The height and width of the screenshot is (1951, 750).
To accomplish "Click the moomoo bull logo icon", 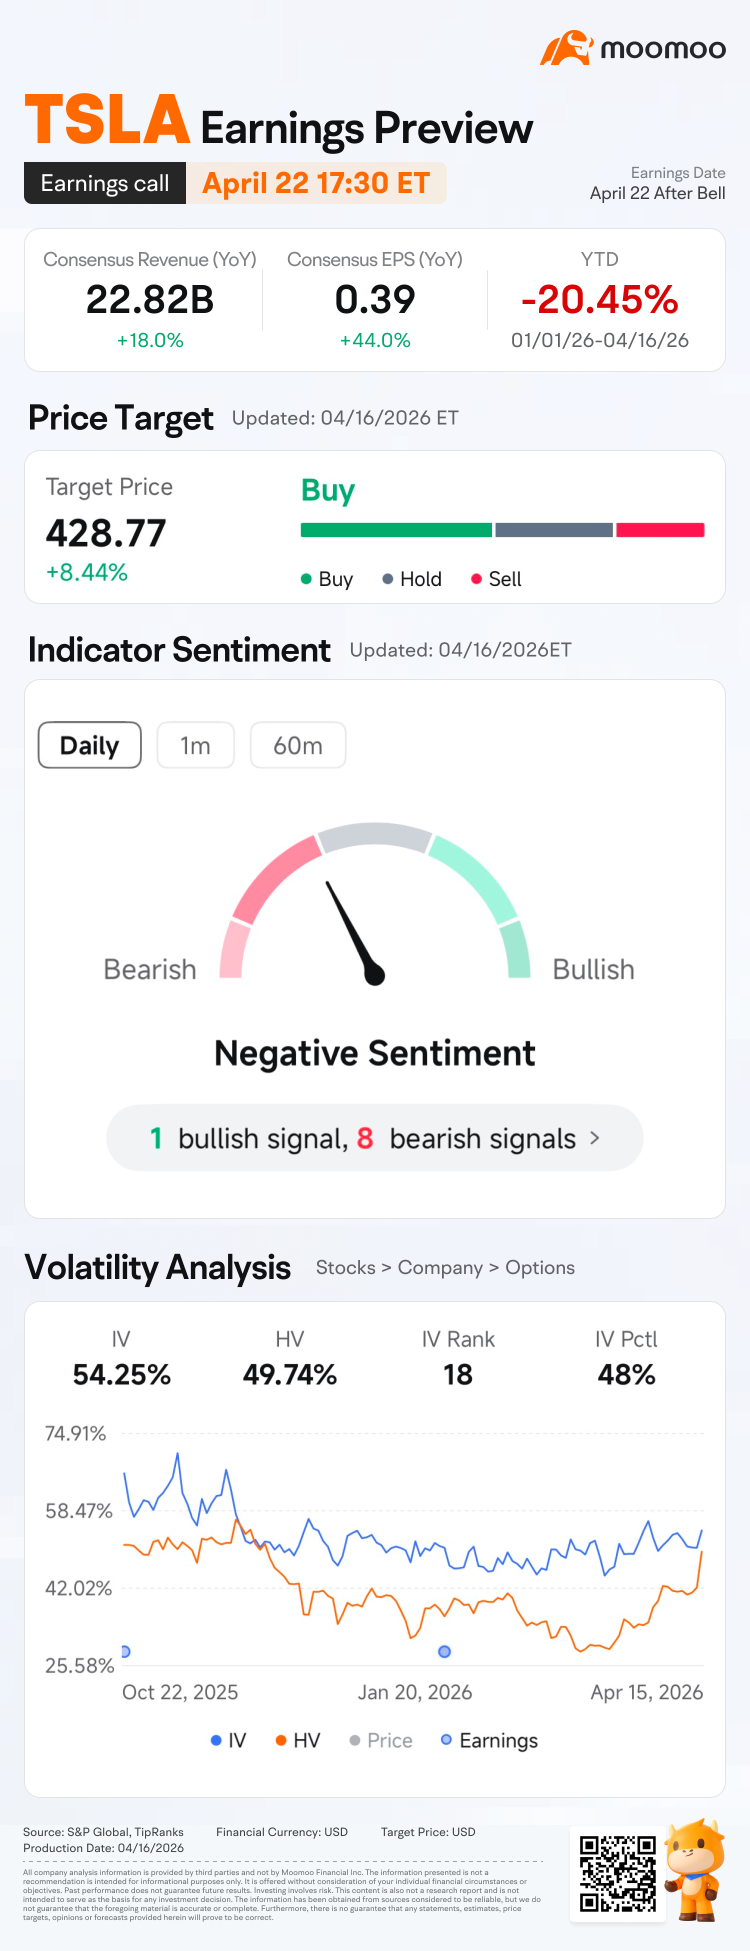I will click(566, 48).
